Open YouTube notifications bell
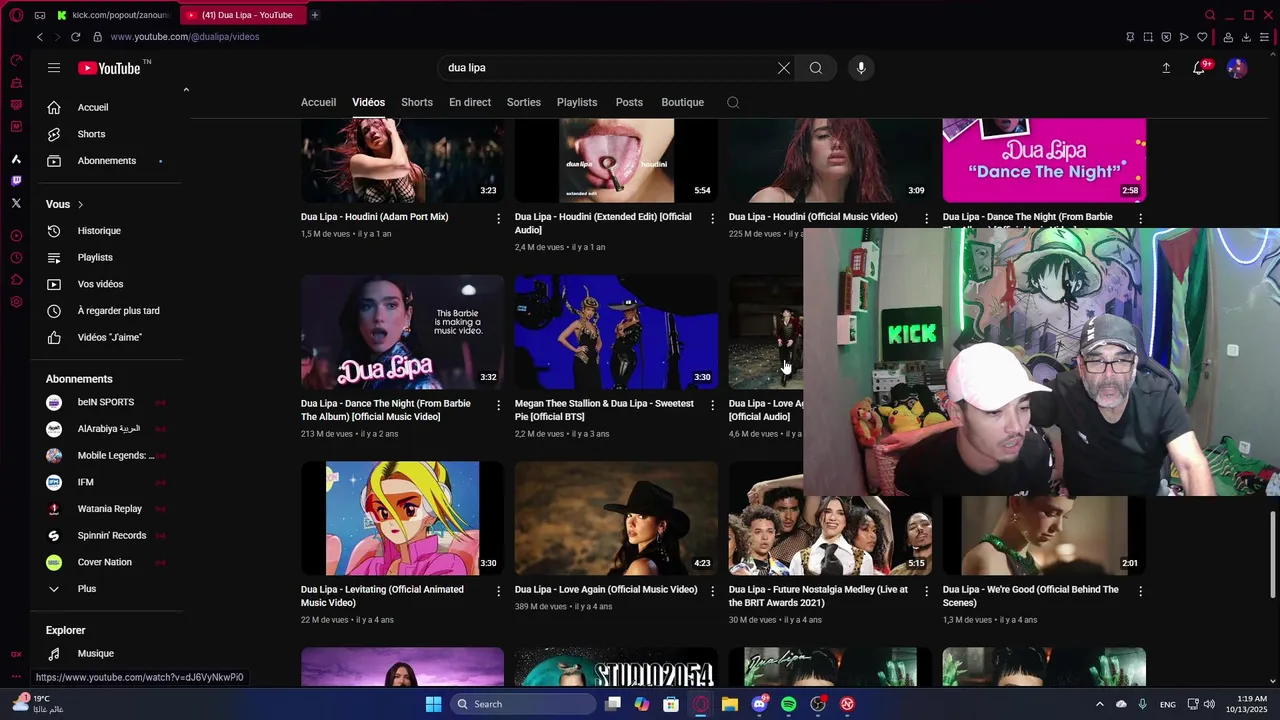The width and height of the screenshot is (1280, 720). [x=1199, y=68]
